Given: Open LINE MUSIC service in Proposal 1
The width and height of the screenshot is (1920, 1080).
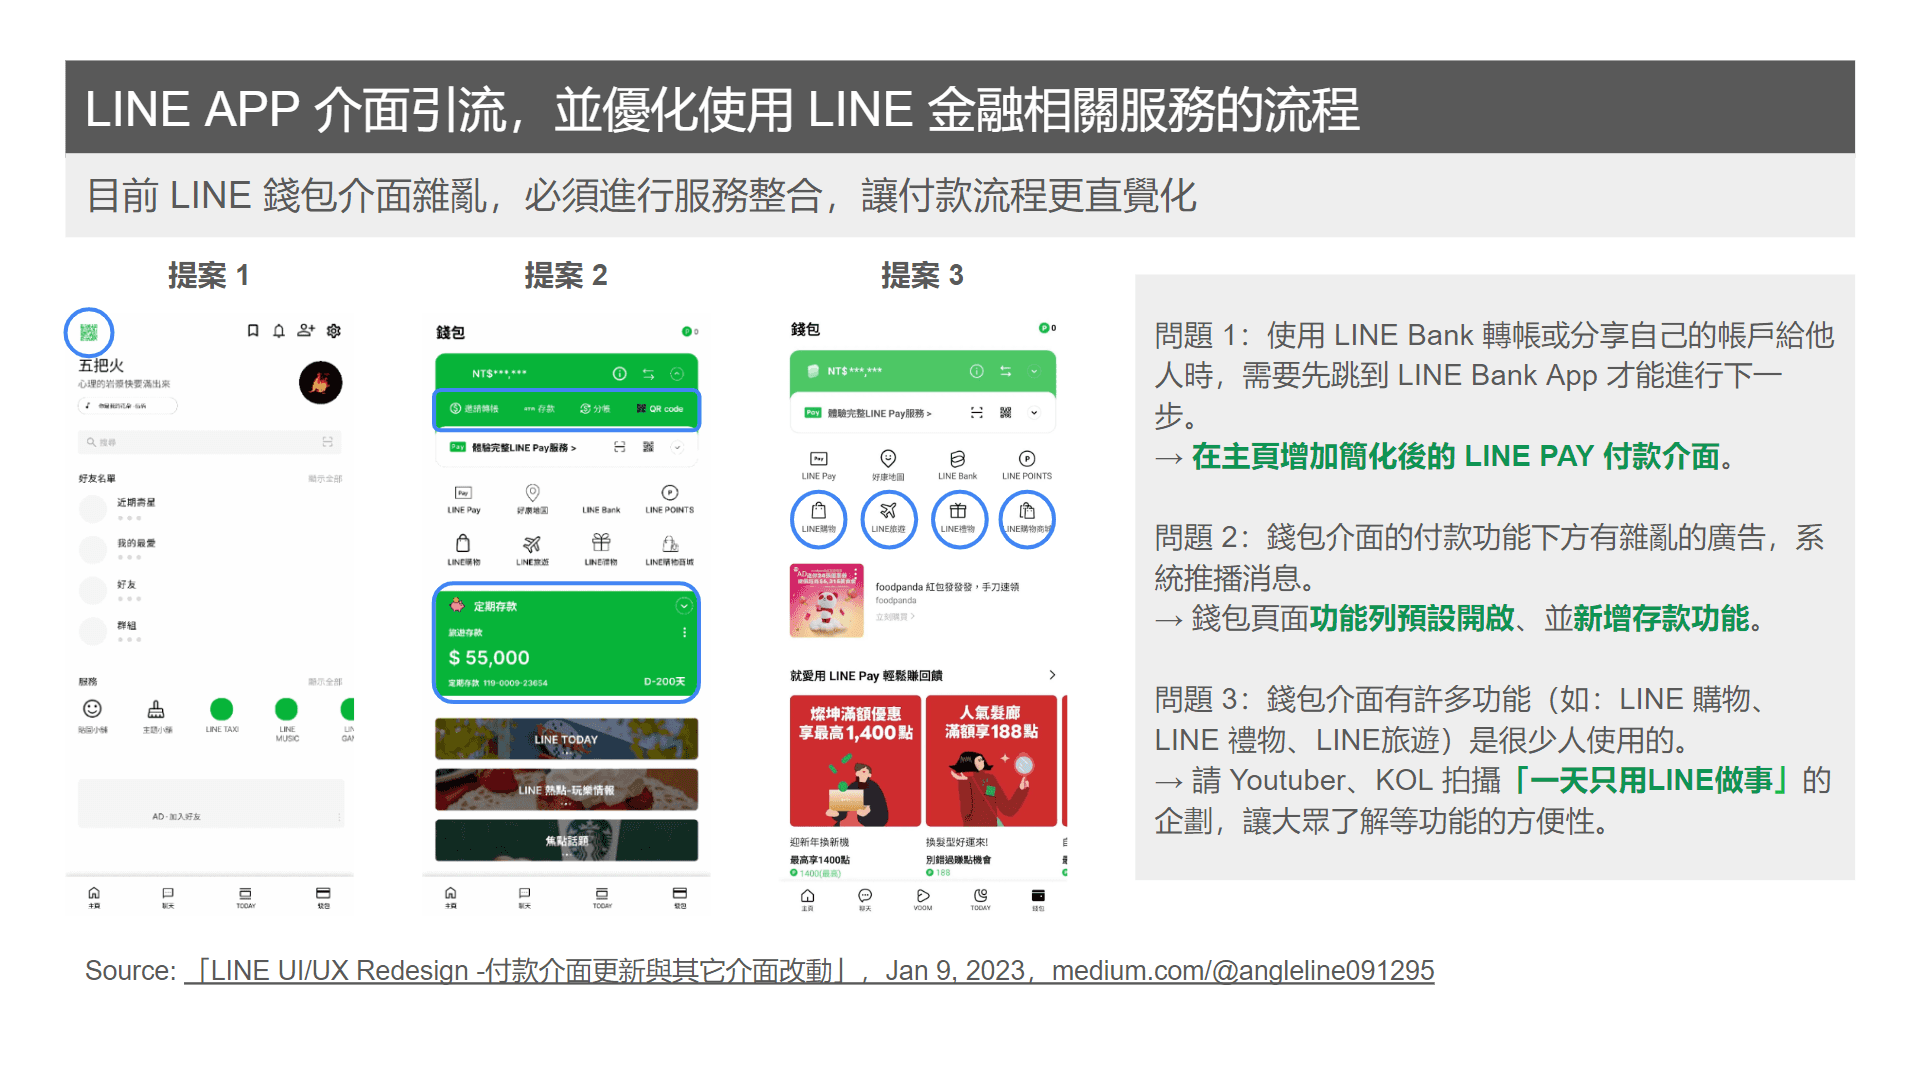Looking at the screenshot, I should (286, 709).
